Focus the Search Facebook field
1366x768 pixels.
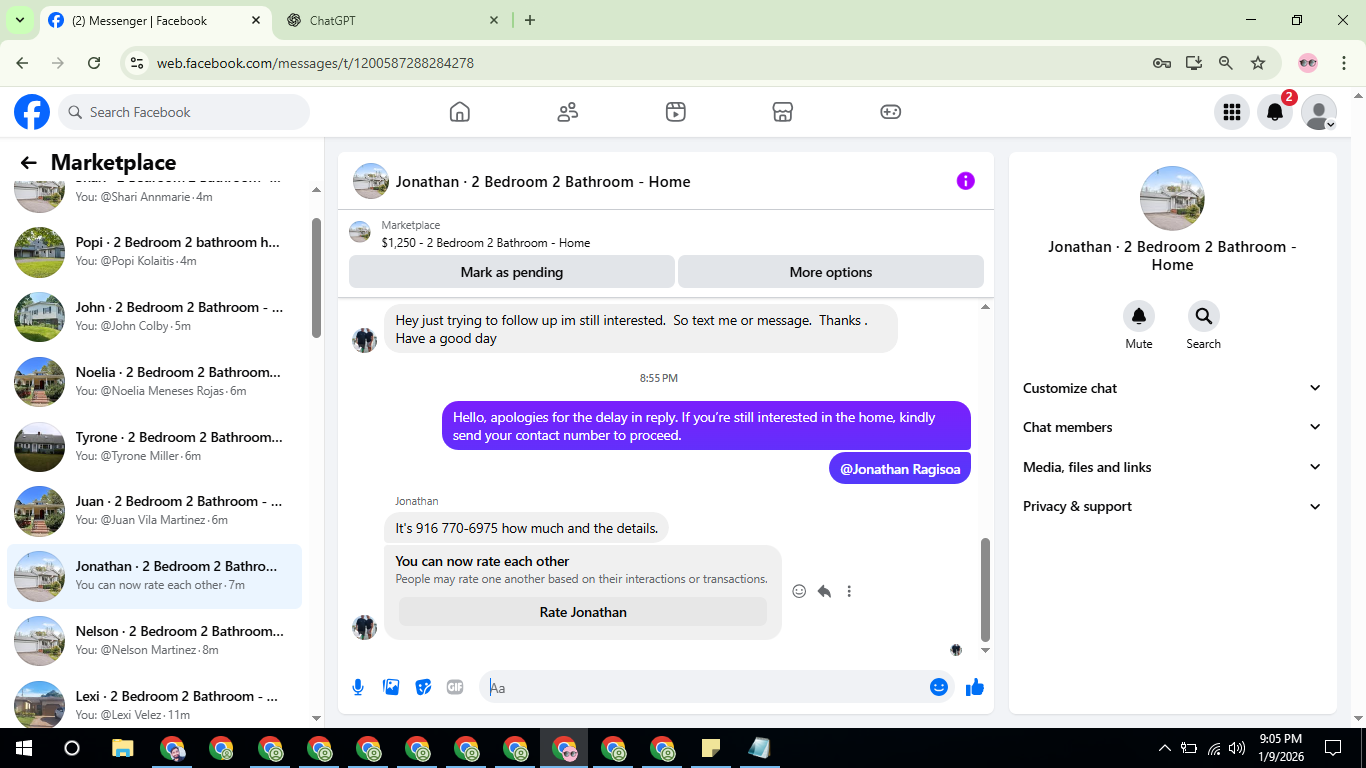[184, 112]
